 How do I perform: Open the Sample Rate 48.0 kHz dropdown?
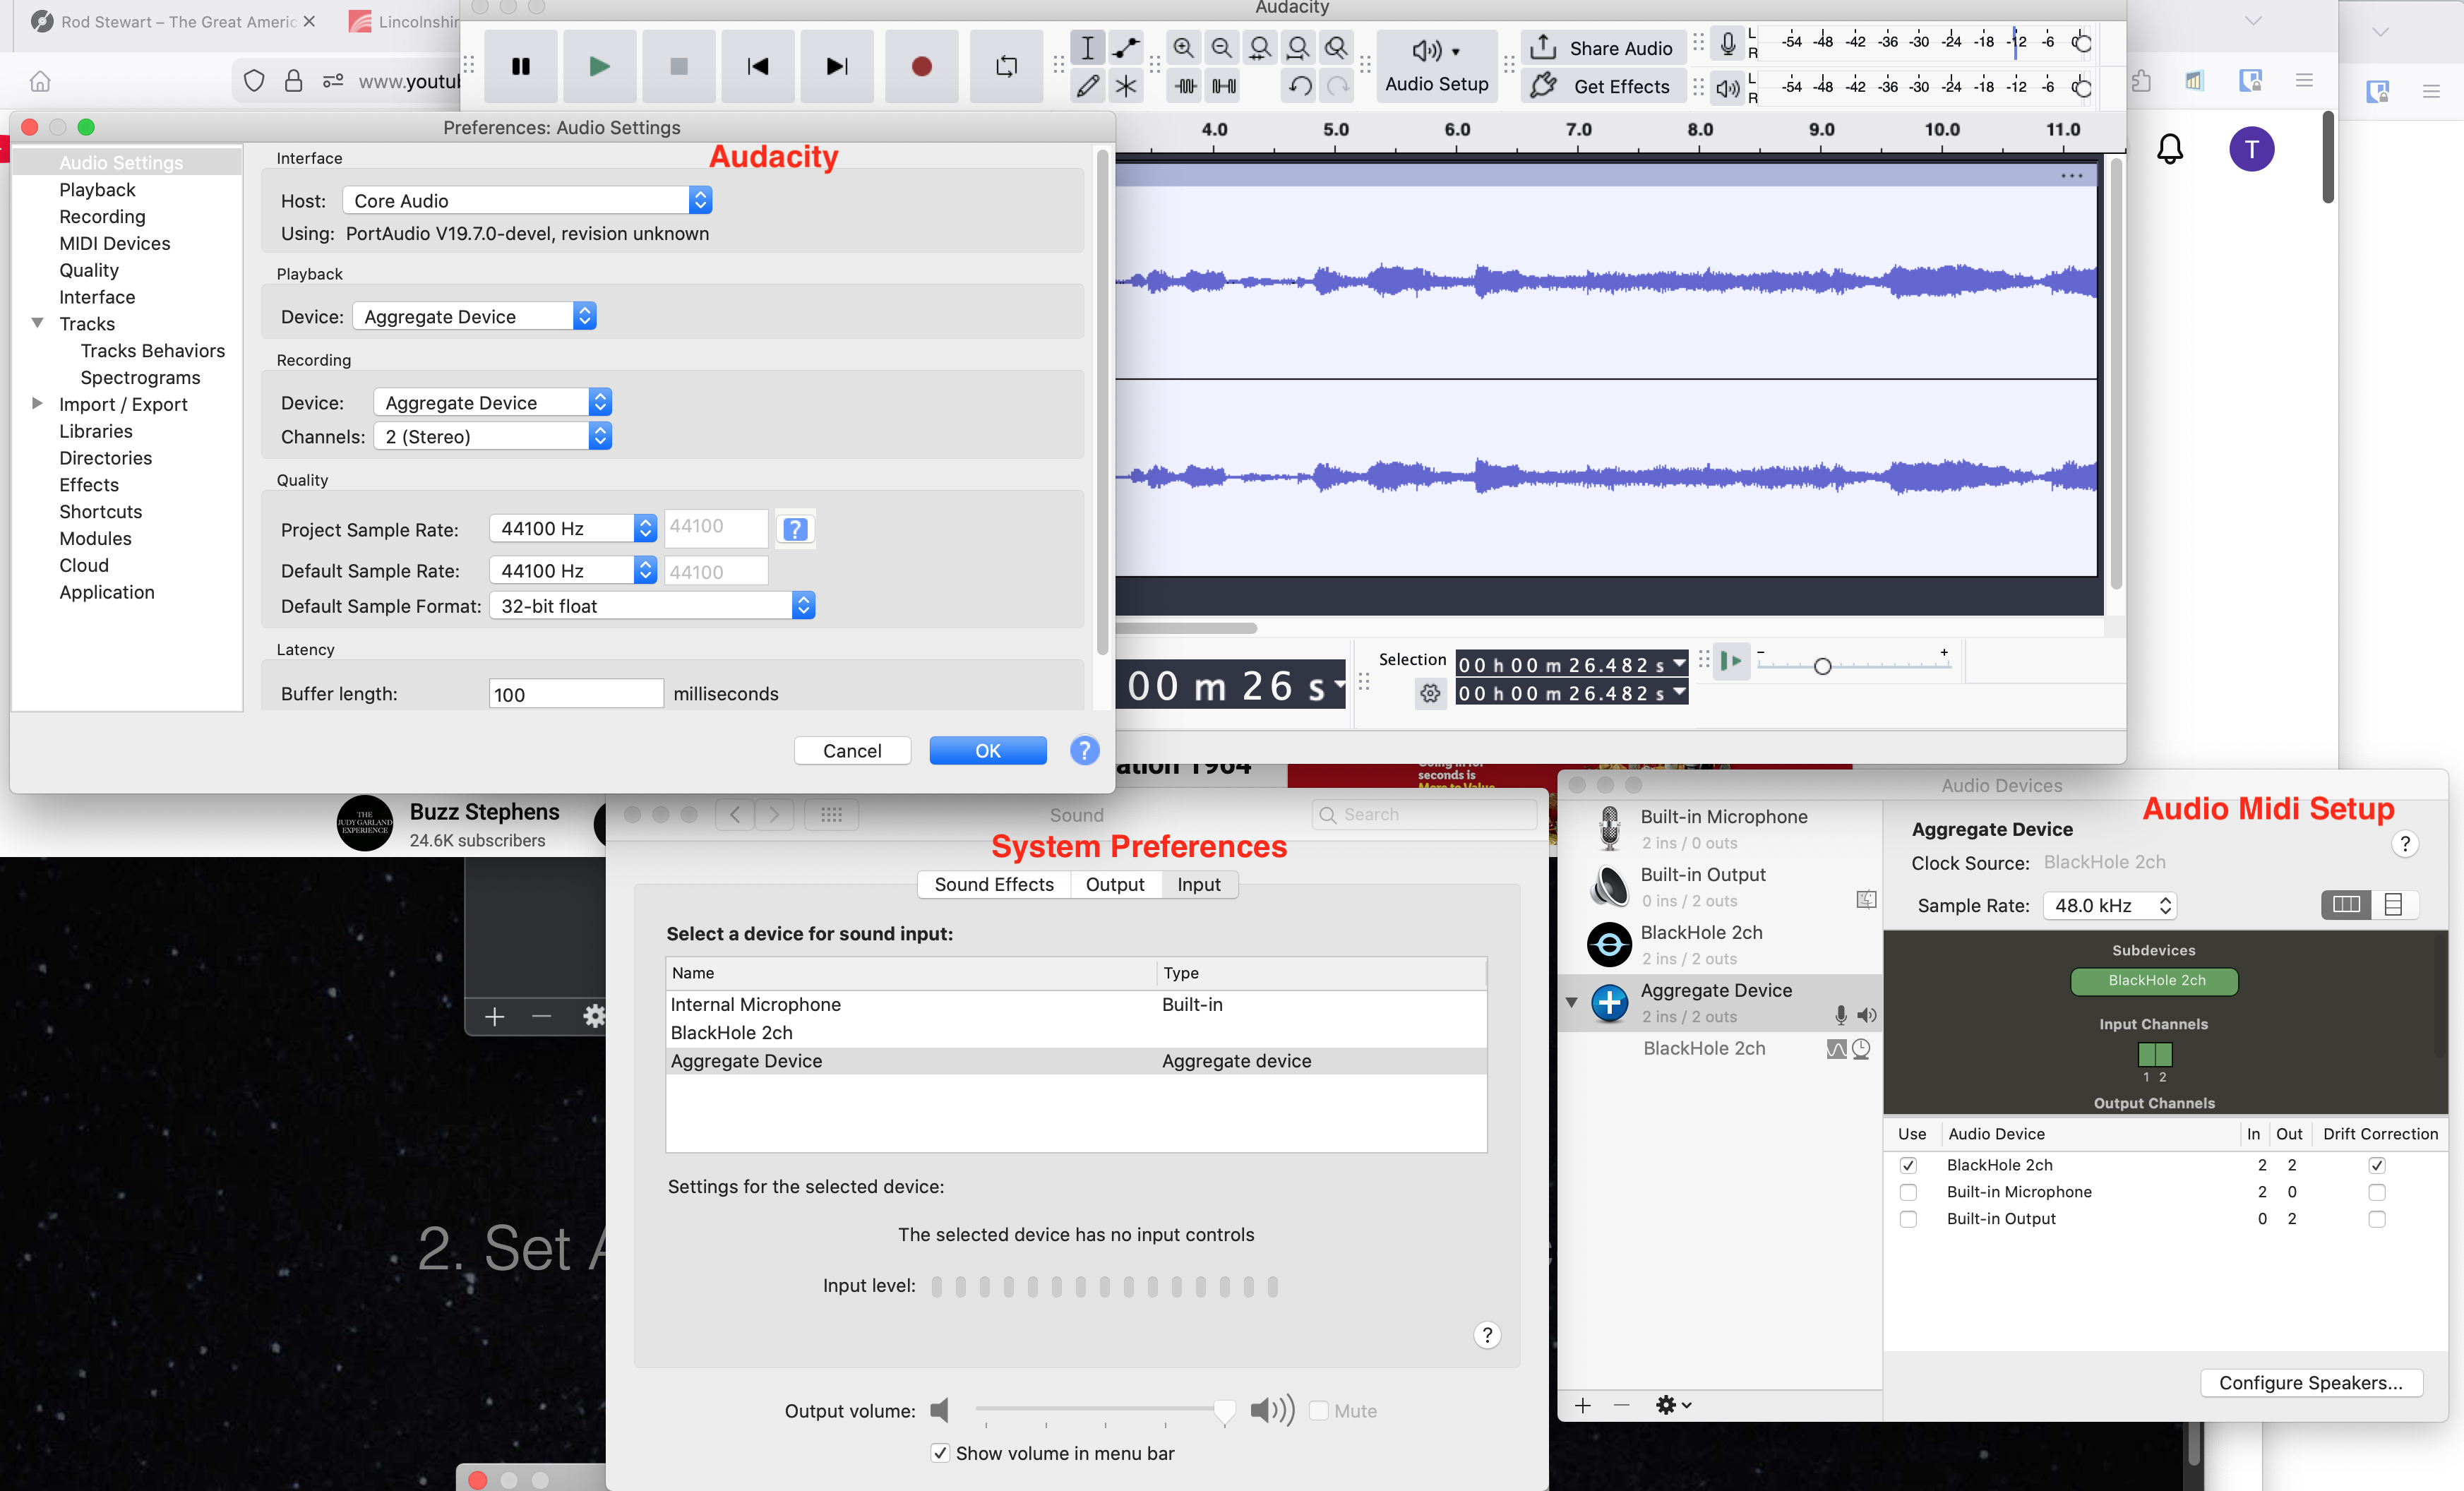(x=2110, y=905)
